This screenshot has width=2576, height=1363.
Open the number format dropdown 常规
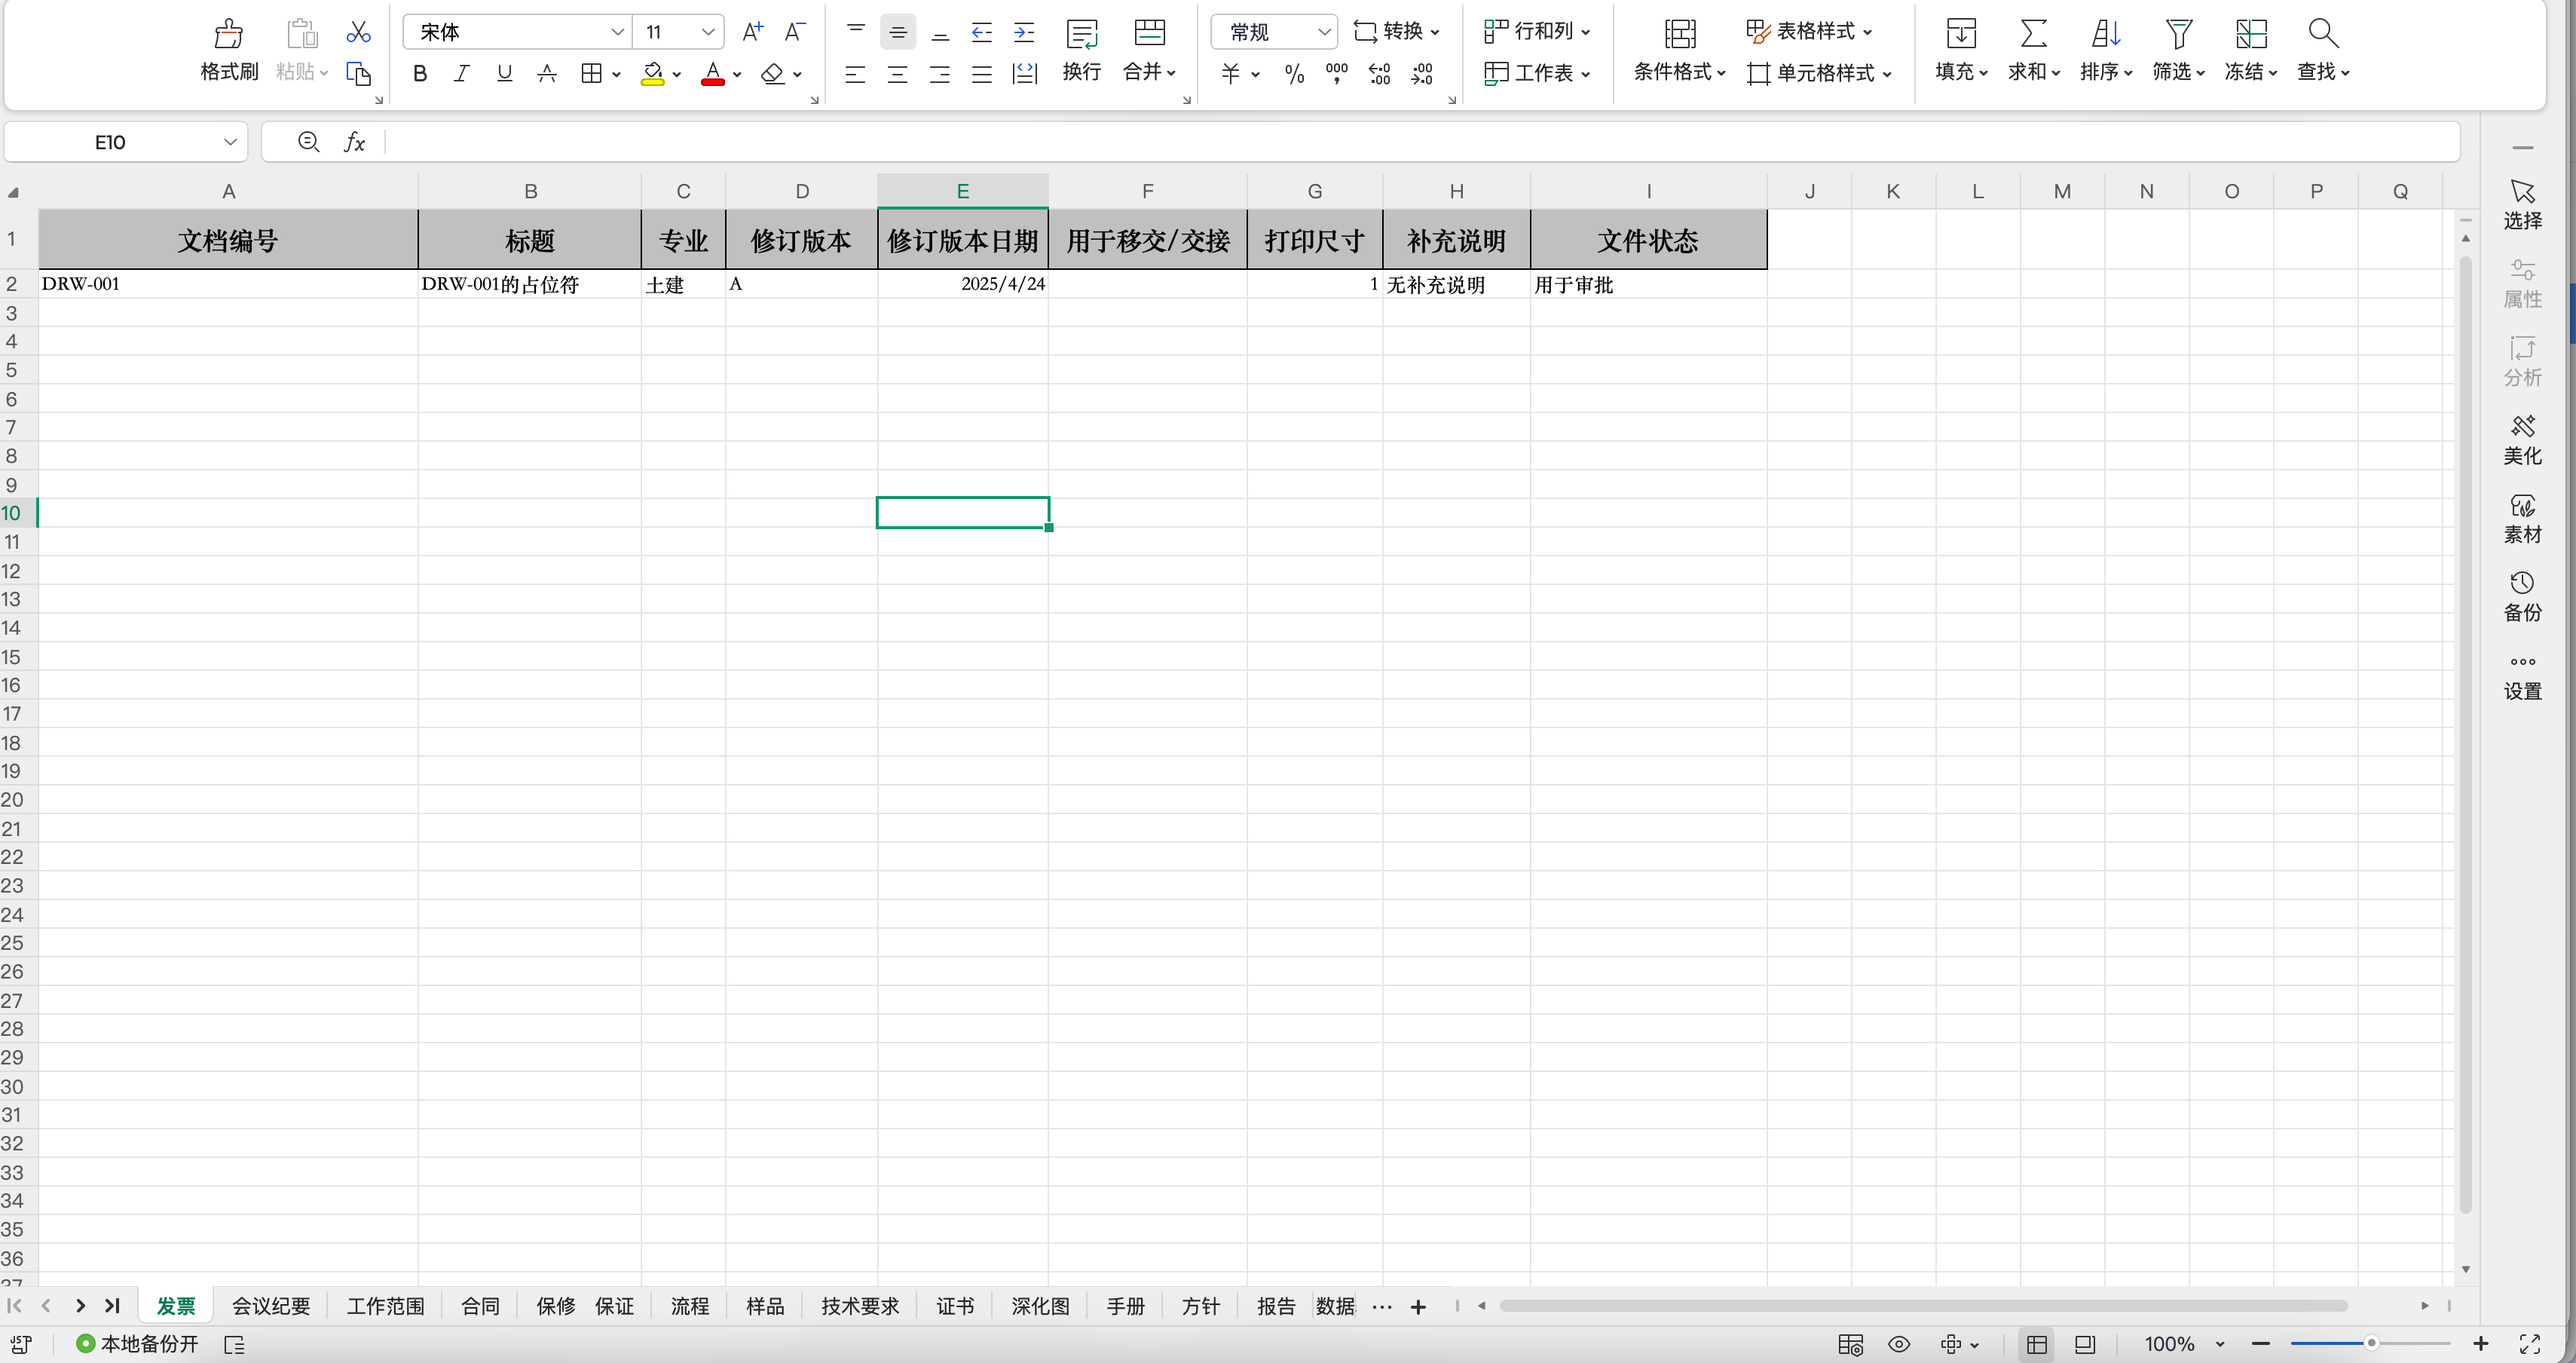click(1323, 32)
